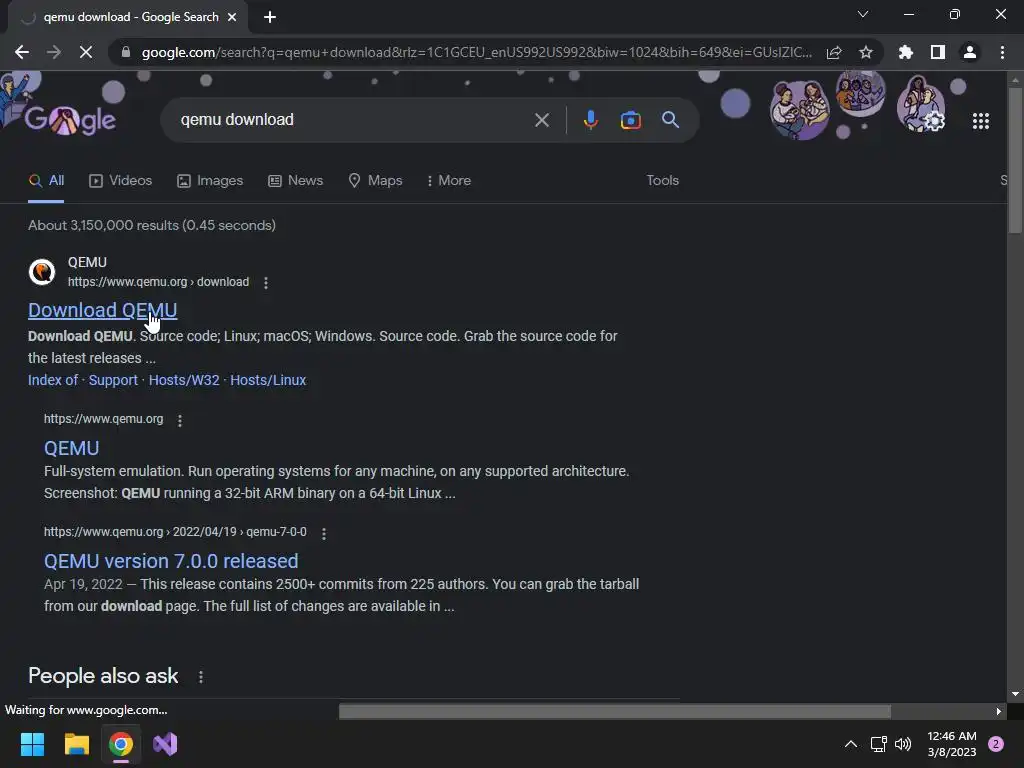The image size is (1024, 768).
Task: Open the Windows Start menu
Action: (x=32, y=744)
